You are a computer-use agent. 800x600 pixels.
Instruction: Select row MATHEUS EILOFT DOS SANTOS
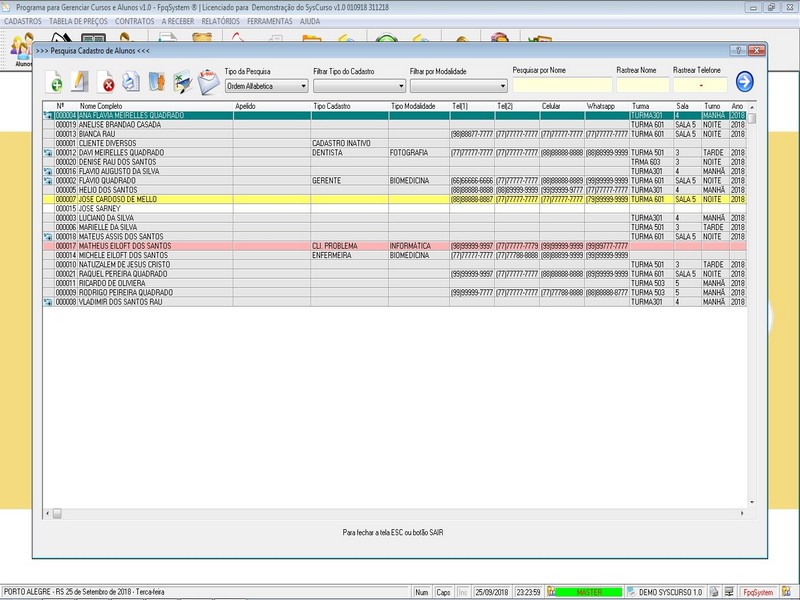click(x=394, y=246)
